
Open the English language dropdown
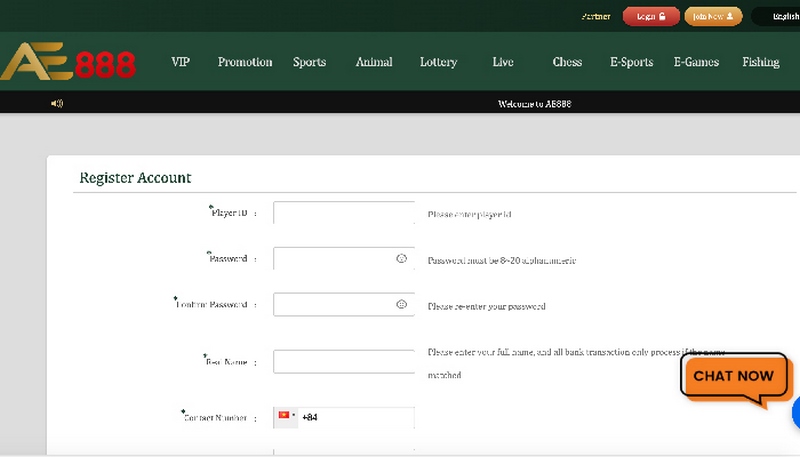tap(778, 16)
